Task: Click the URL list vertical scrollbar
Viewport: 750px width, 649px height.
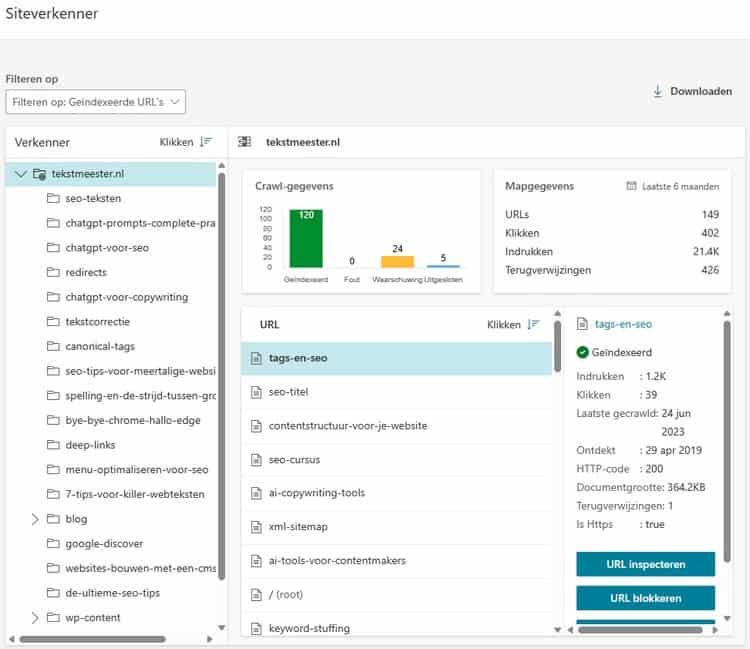Action: [x=557, y=346]
